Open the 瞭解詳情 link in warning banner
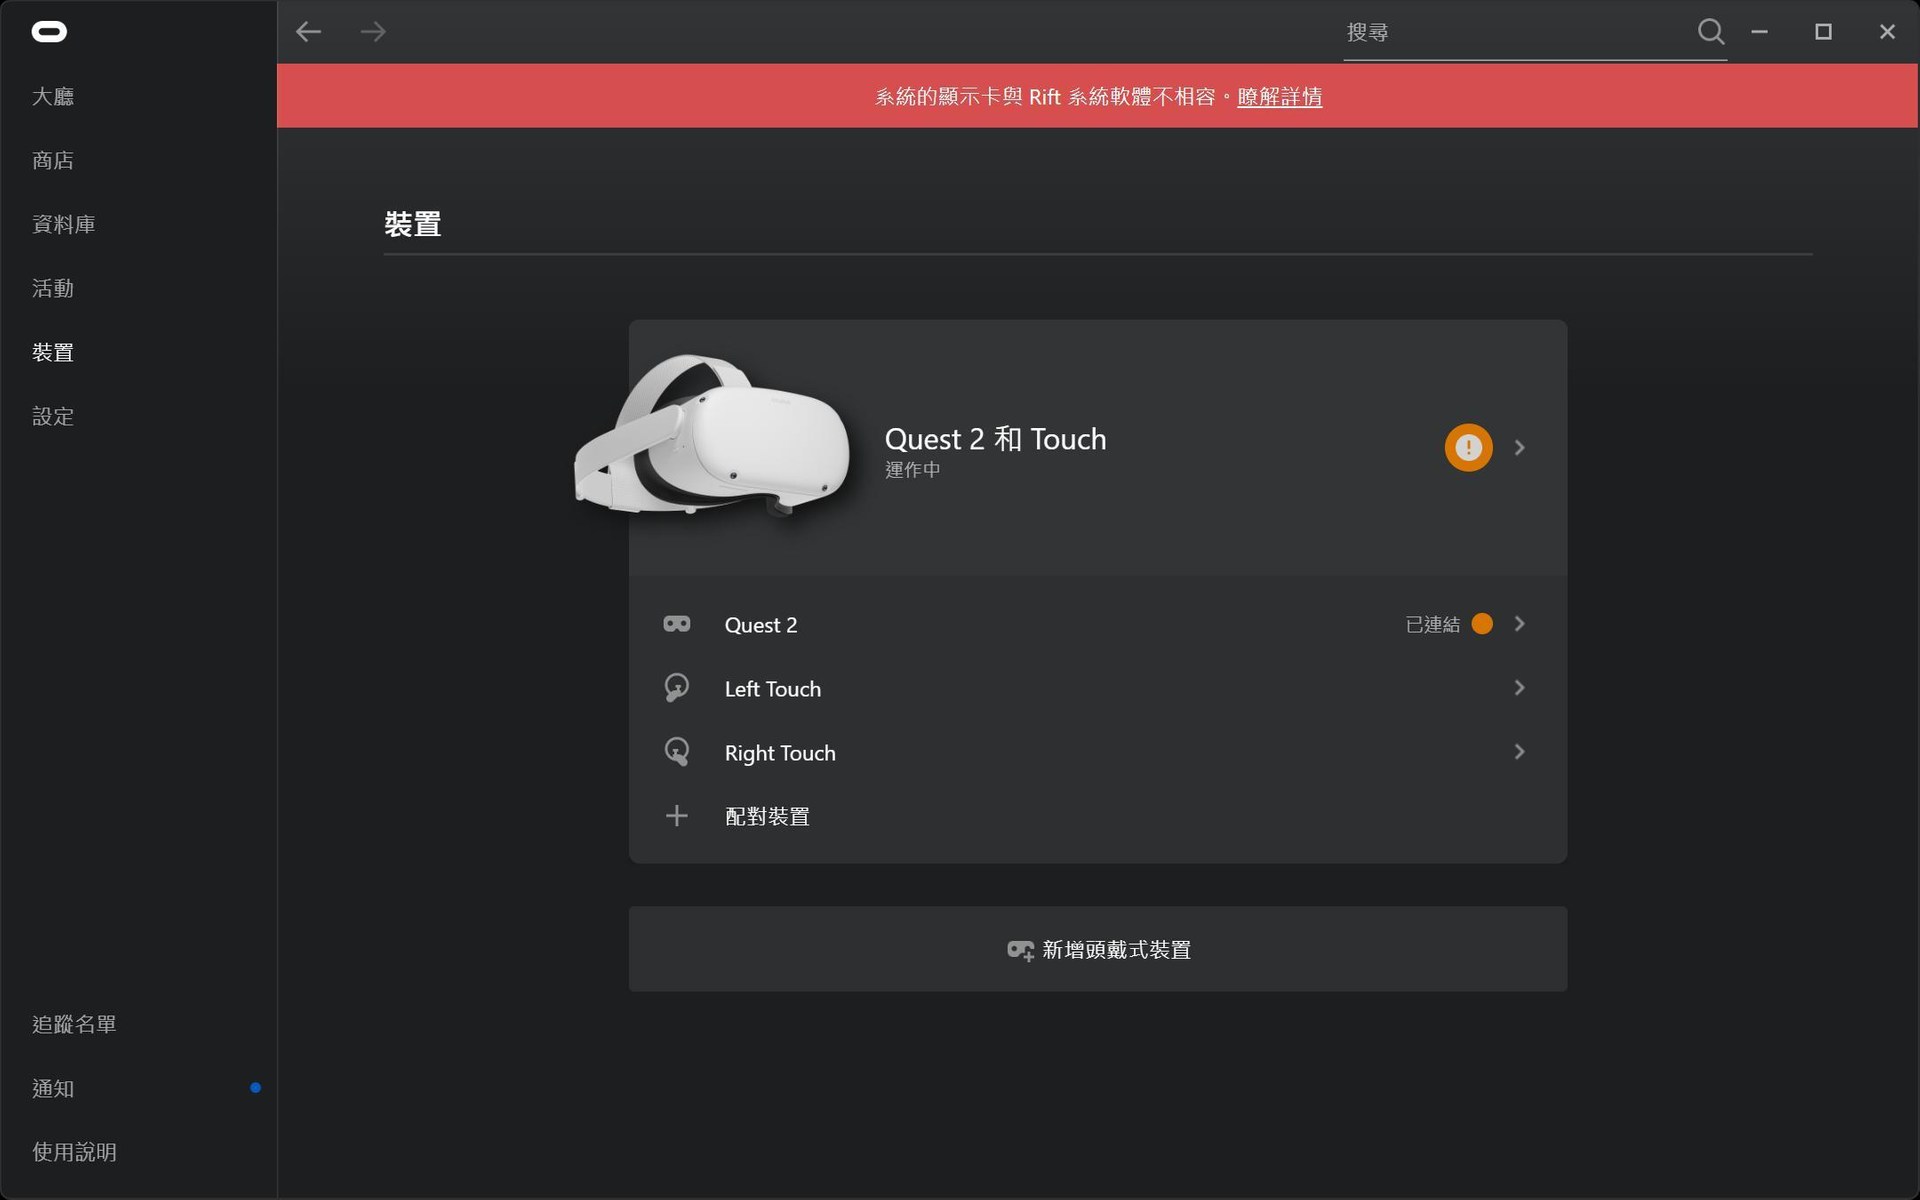Screen dimensions: 1920x1200 [1279, 96]
